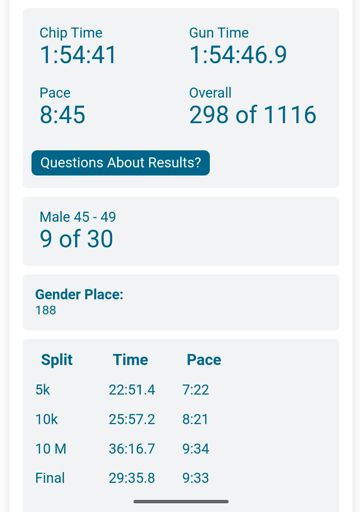Image resolution: width=362 pixels, height=512 pixels.
Task: Click the Gender Place heading
Action: (79, 294)
